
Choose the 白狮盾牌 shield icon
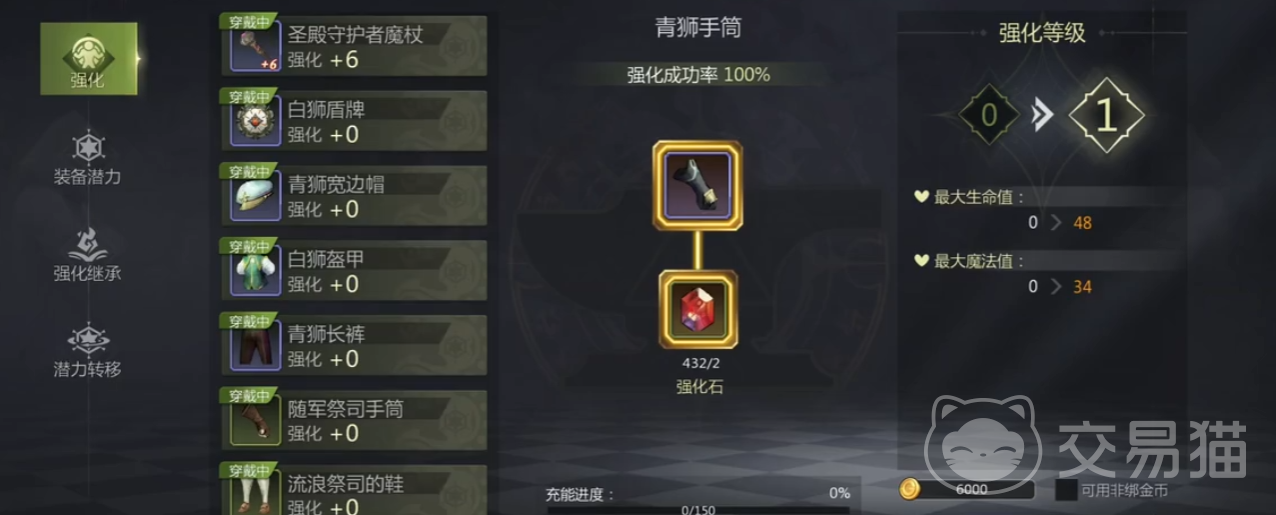tap(255, 122)
